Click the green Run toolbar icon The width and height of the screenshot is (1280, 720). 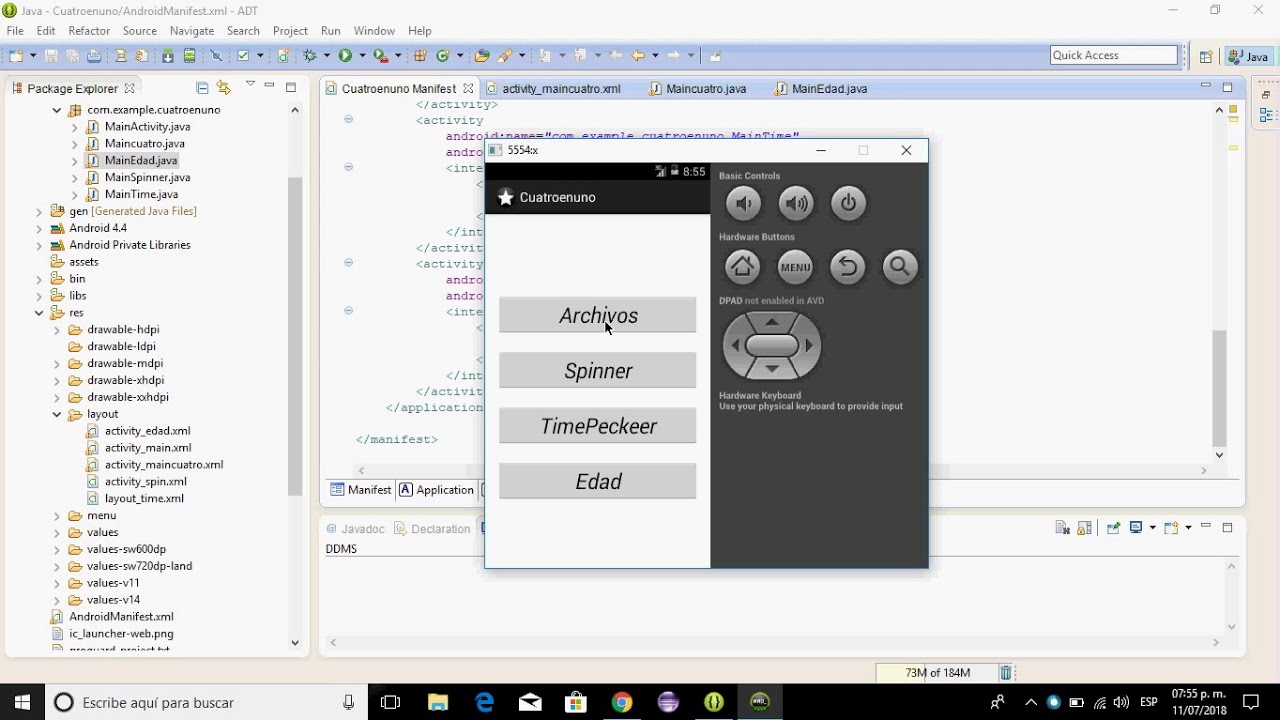[x=345, y=56]
